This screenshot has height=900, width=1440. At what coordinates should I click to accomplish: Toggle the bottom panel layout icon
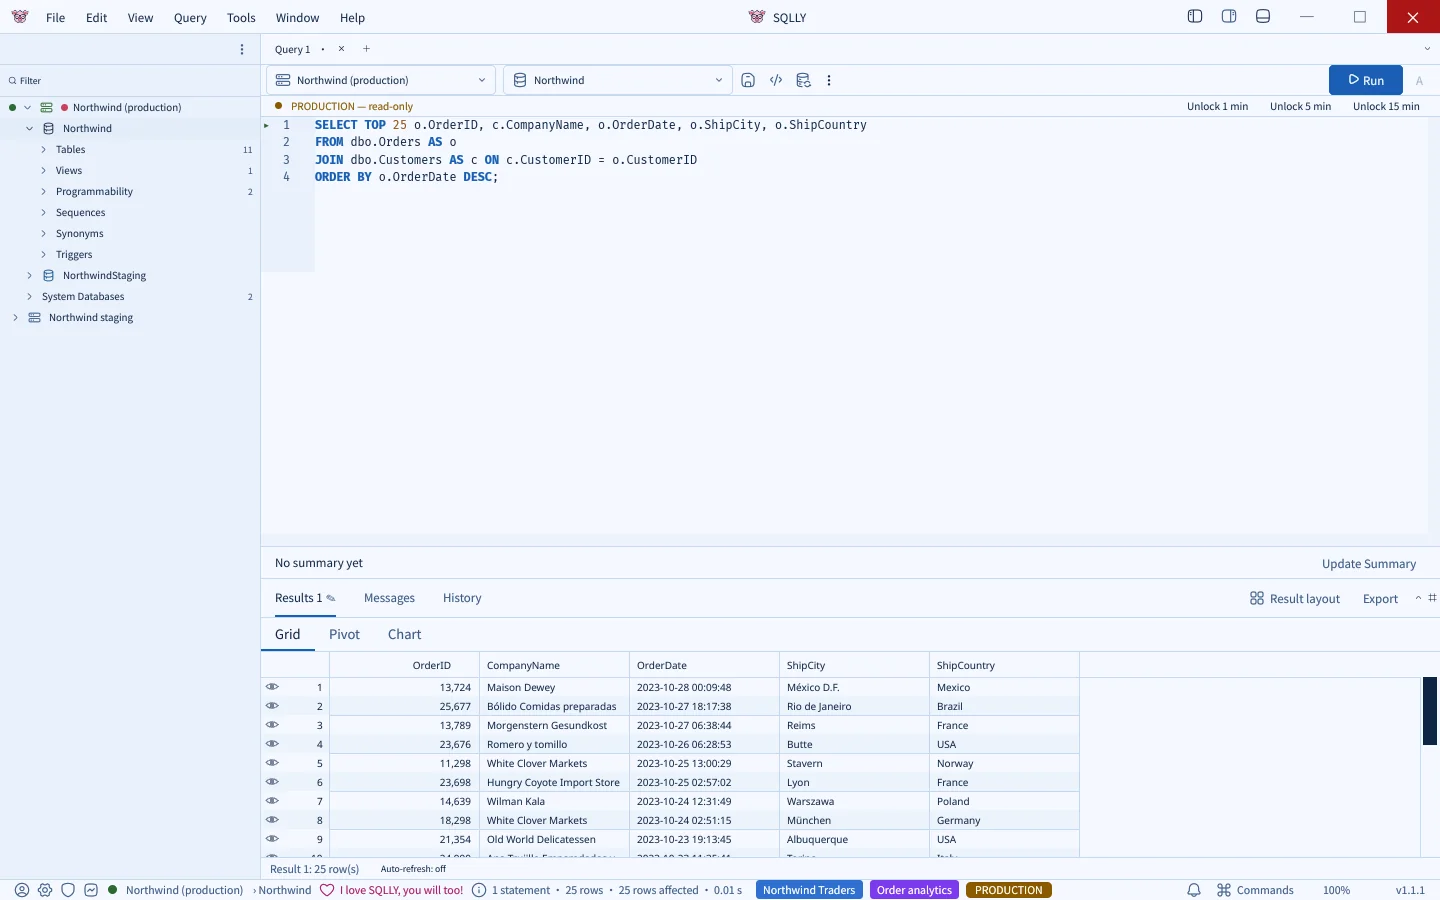coord(1263,16)
